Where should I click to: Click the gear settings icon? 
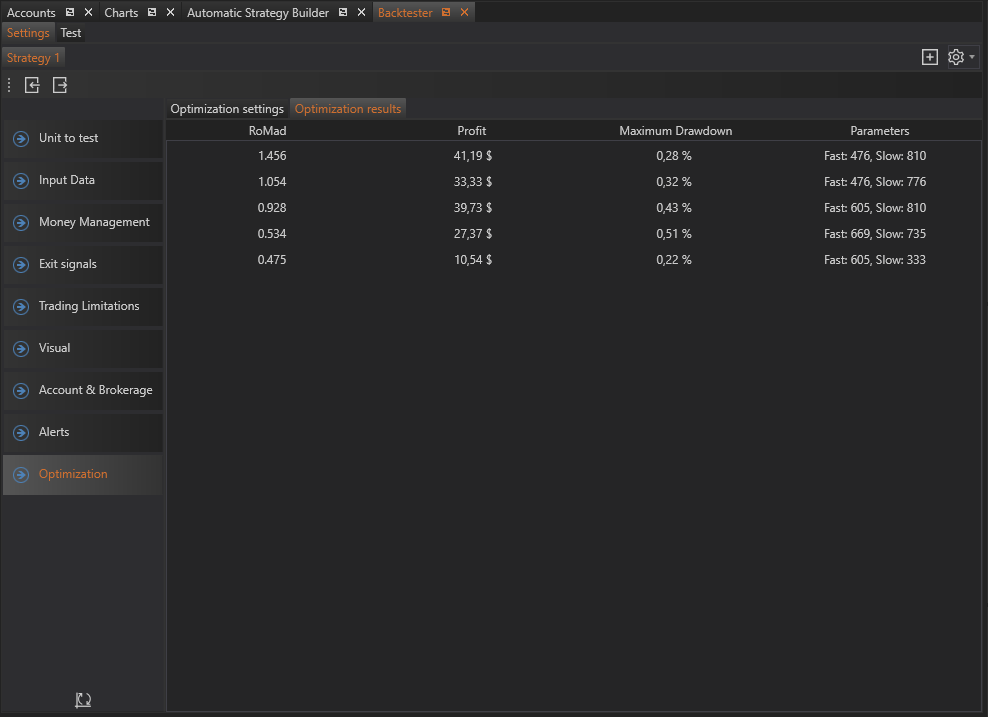955,58
